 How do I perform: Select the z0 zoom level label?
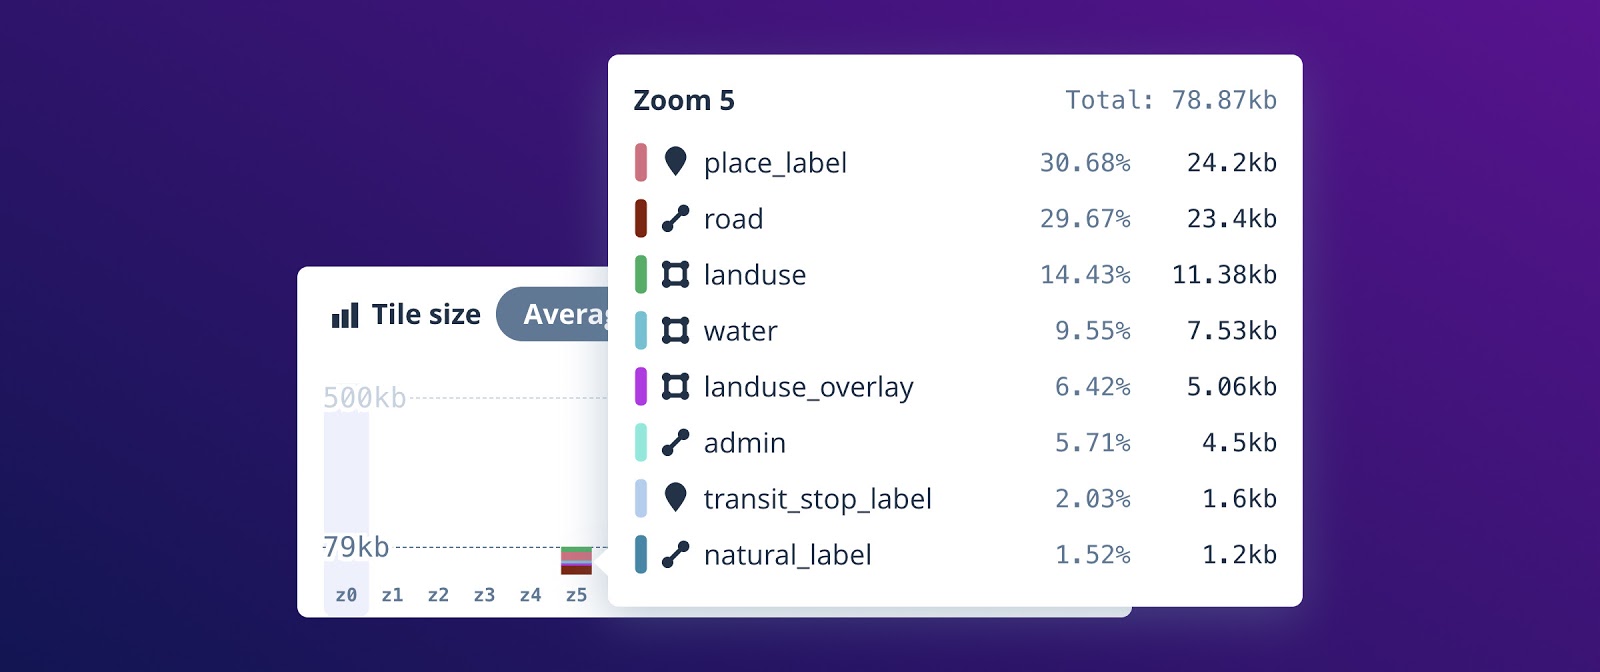point(346,595)
